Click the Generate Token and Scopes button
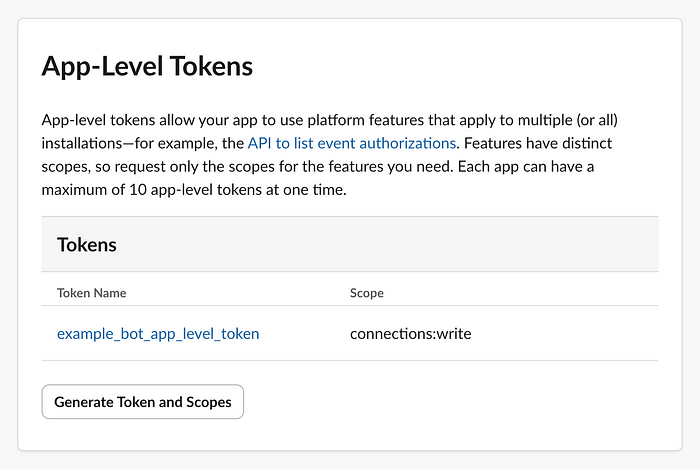 143,402
